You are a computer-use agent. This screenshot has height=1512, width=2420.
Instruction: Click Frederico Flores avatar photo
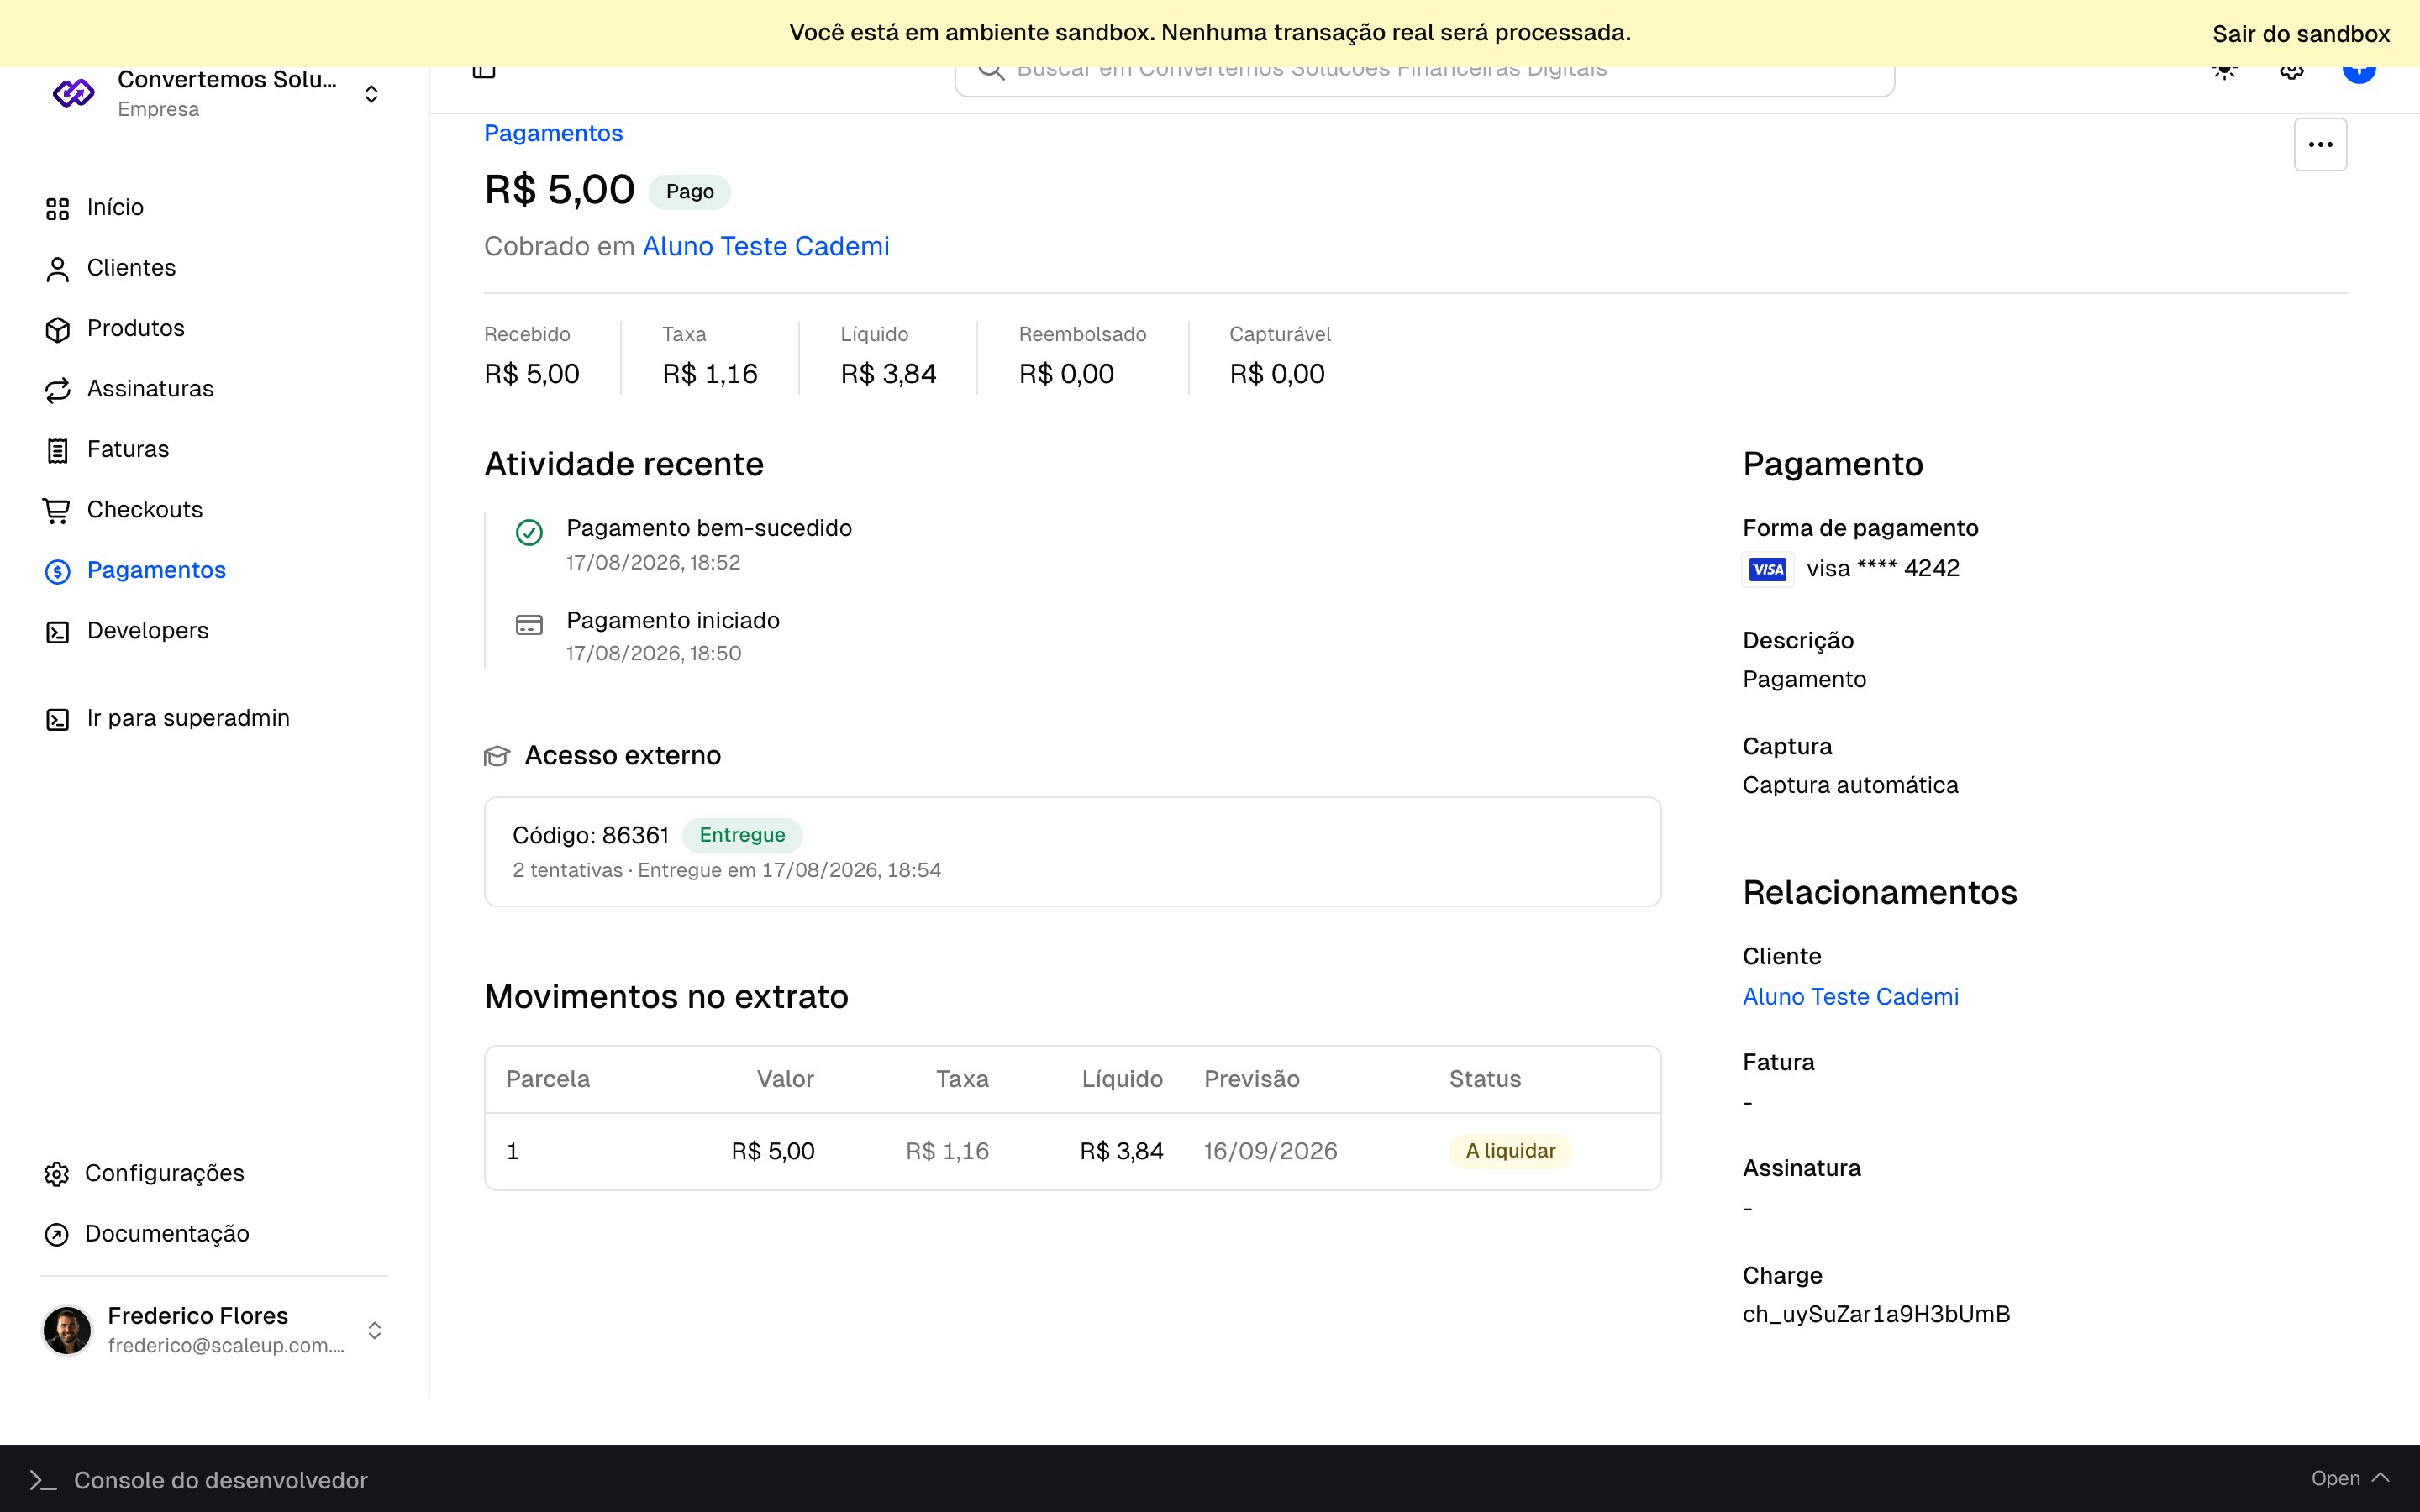(67, 1330)
